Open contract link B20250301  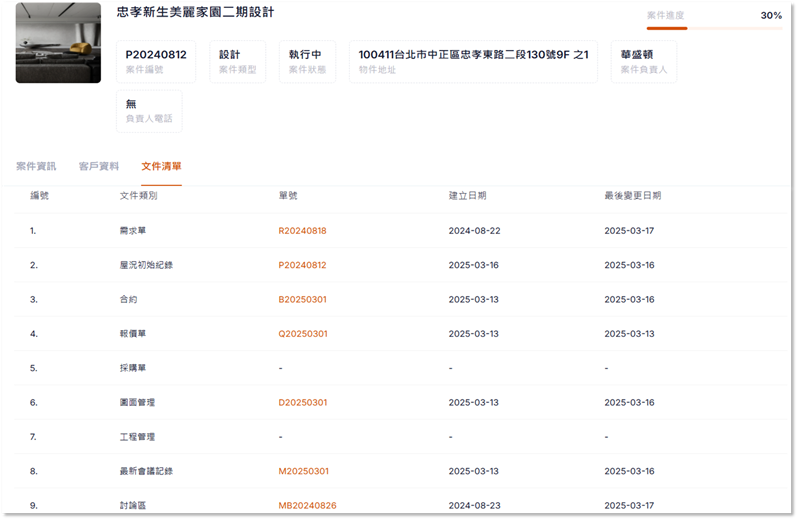pos(302,300)
